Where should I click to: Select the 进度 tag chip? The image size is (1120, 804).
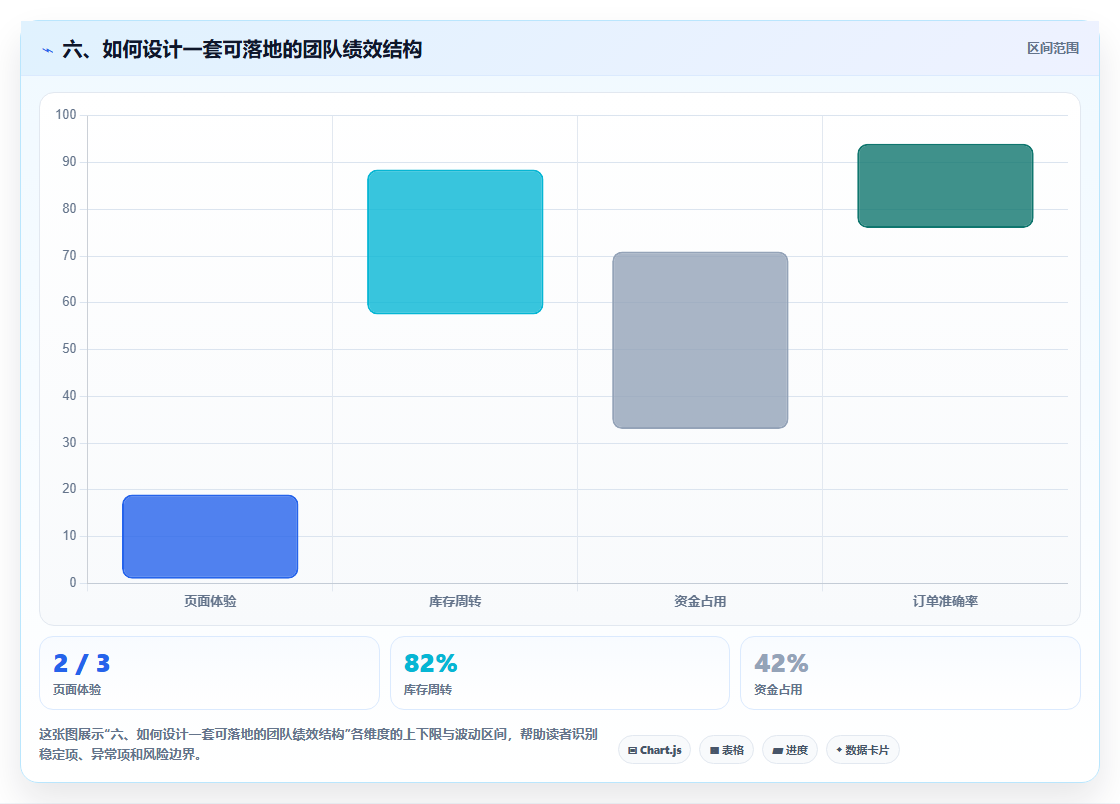tap(790, 750)
